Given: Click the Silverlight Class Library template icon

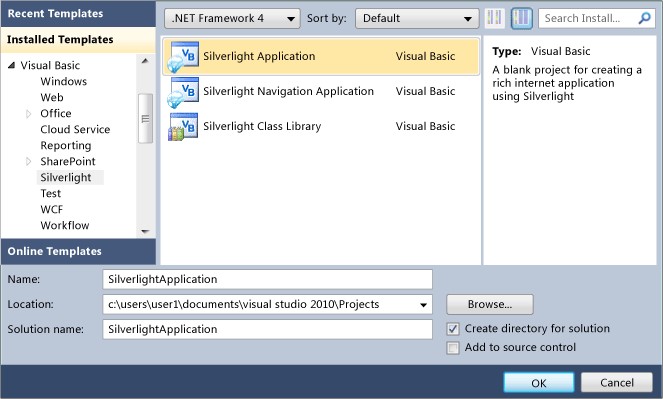Looking at the screenshot, I should [183, 127].
